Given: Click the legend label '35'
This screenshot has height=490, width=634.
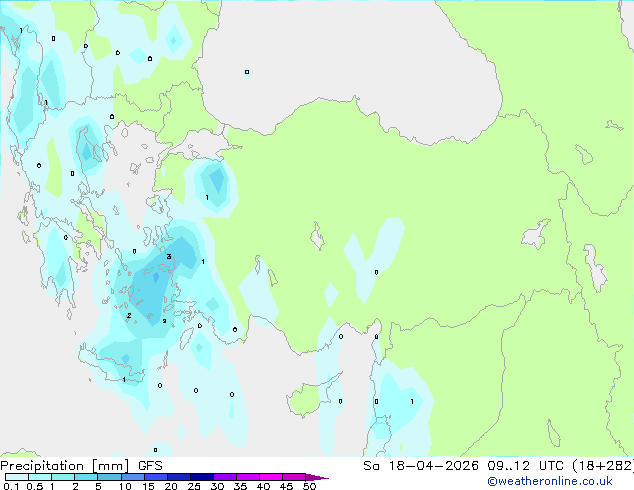Looking at the screenshot, I should [240, 486].
